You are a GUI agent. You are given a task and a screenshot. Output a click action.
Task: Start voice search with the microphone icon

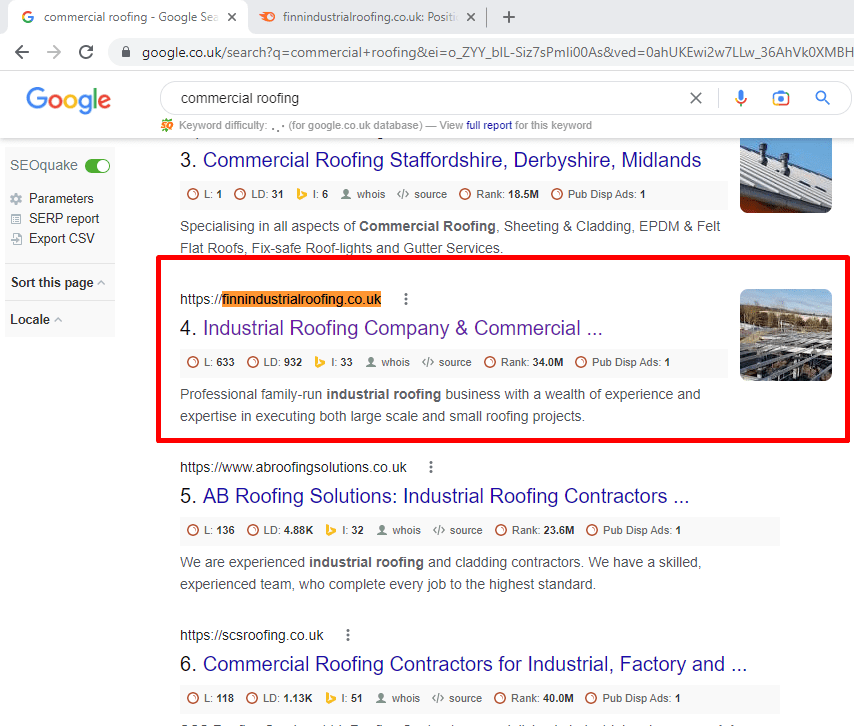click(x=741, y=98)
